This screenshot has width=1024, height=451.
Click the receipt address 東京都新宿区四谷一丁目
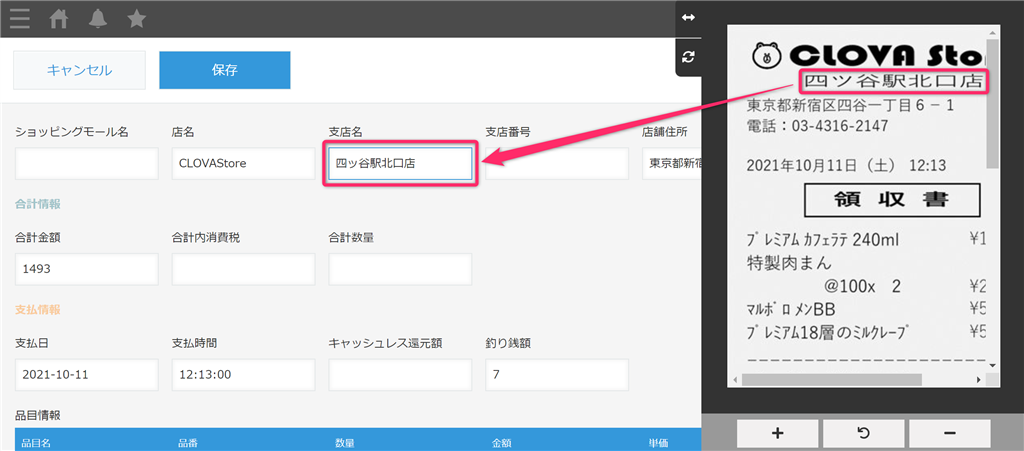click(829, 105)
